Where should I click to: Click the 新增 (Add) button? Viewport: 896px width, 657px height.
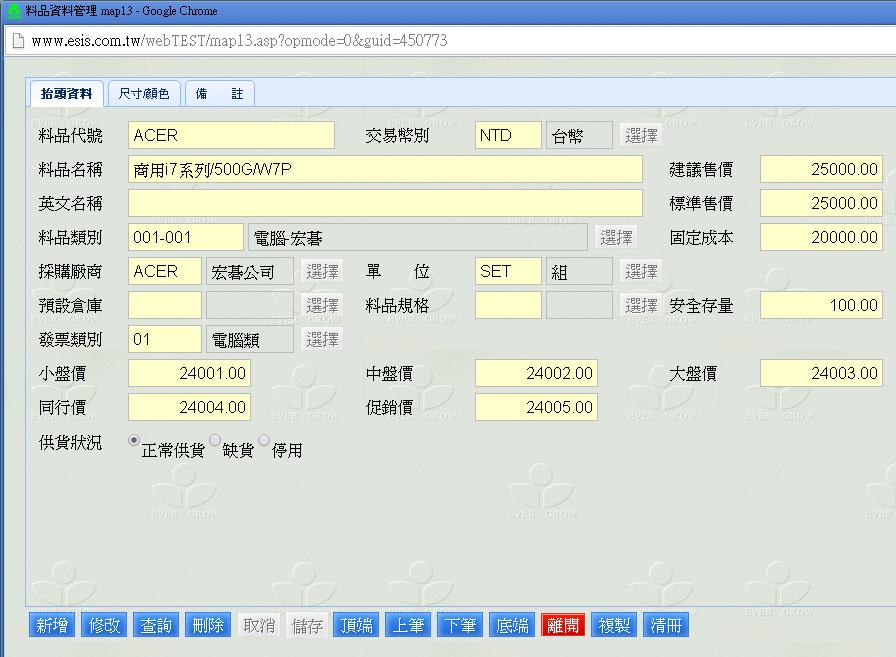pos(52,626)
